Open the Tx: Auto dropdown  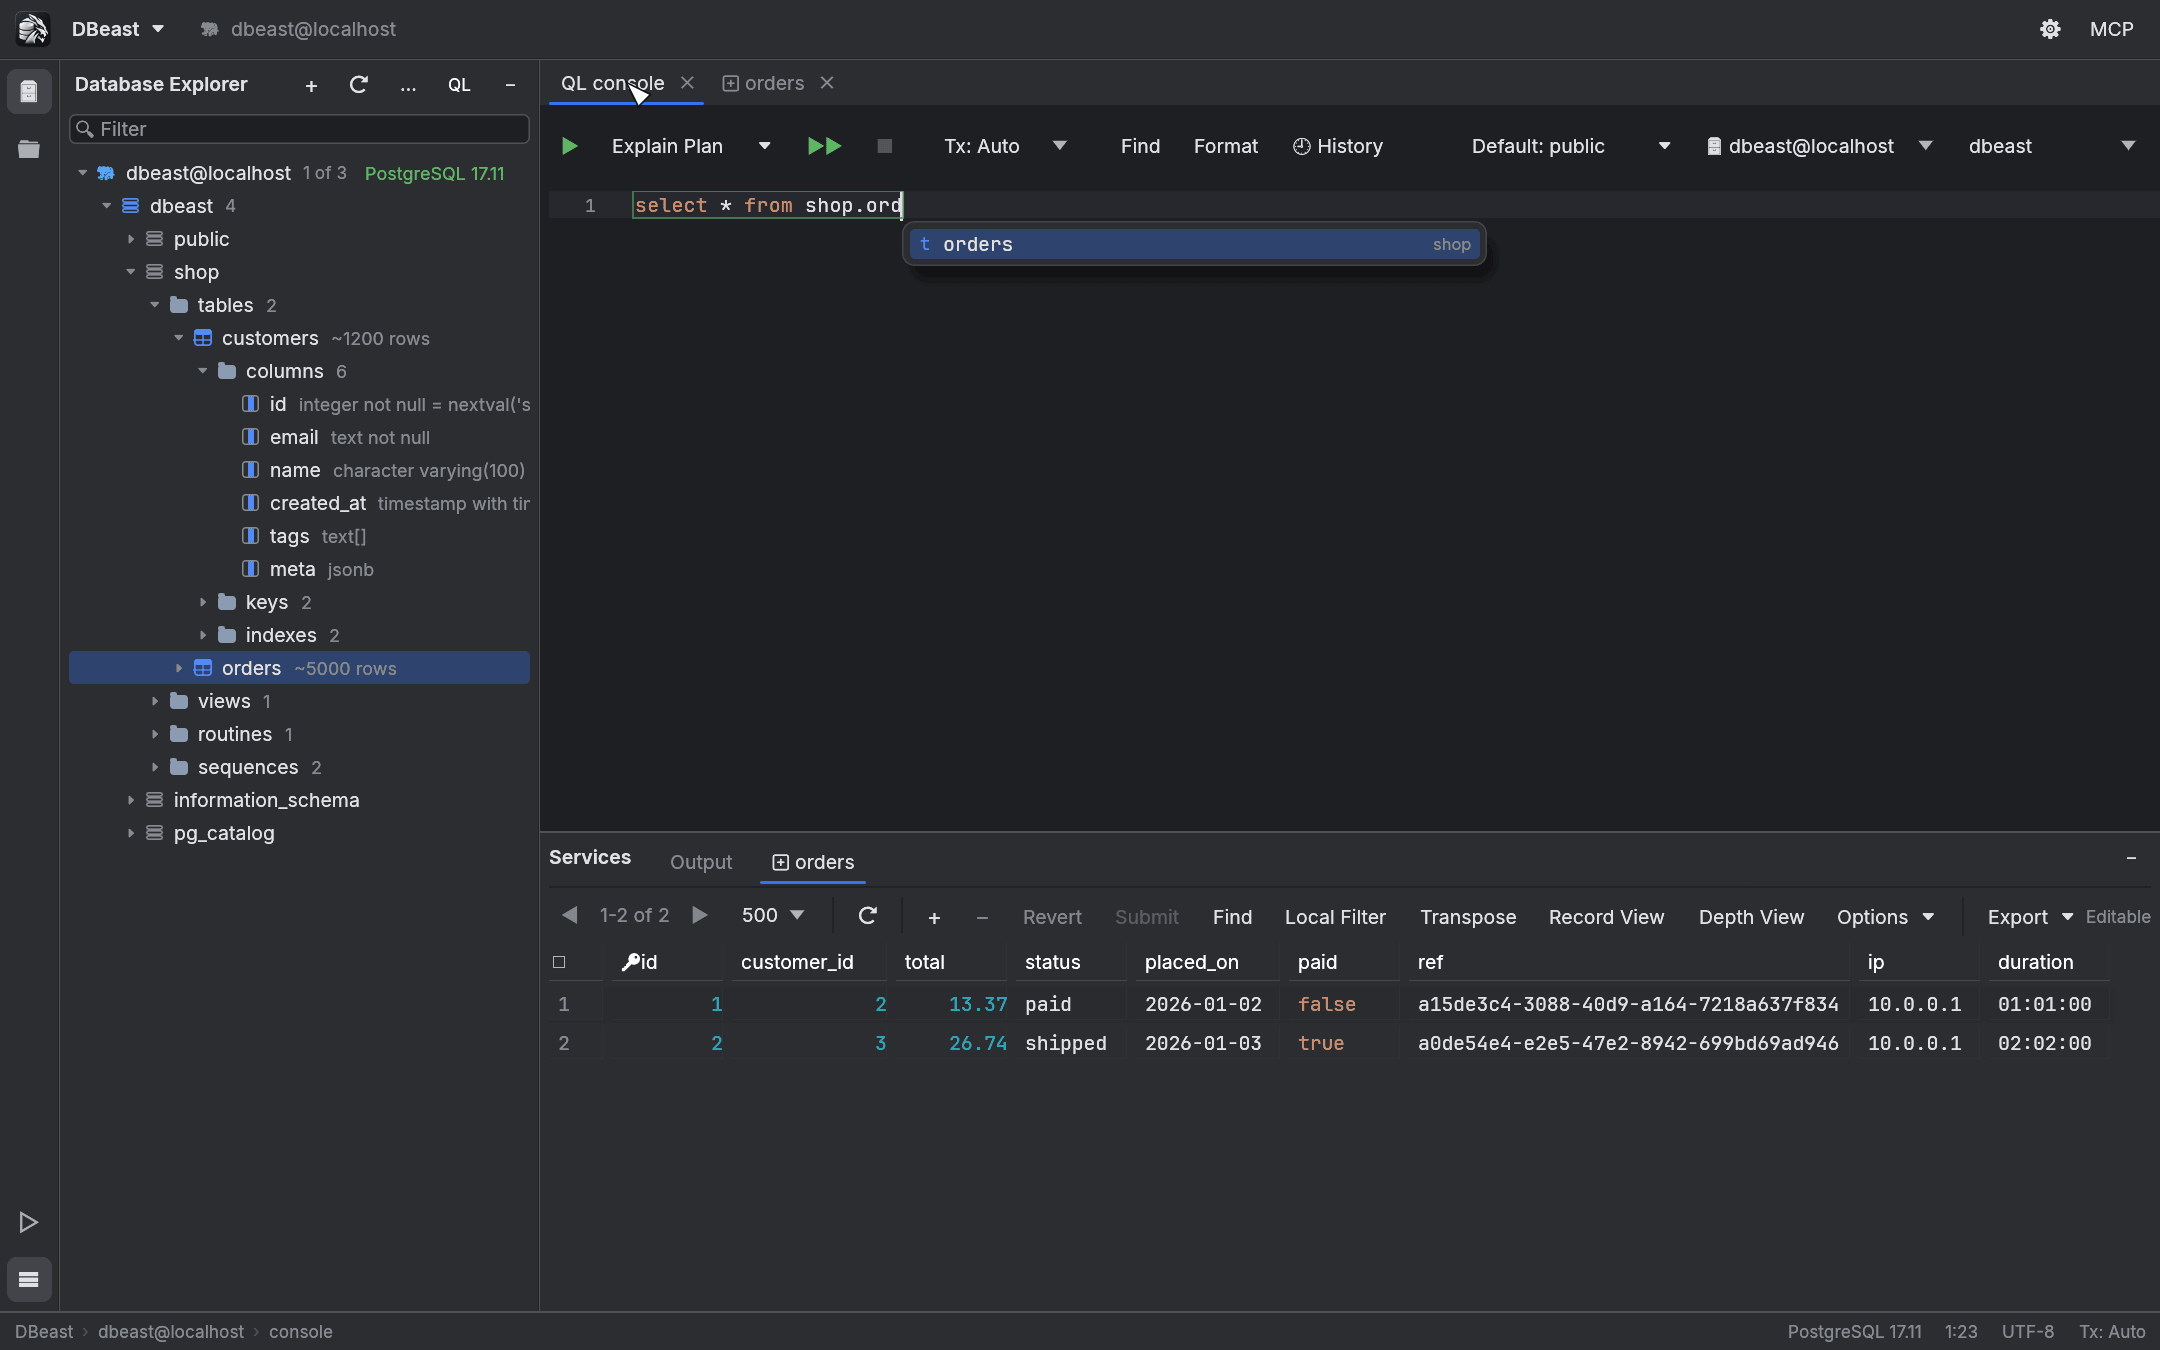[1005, 146]
